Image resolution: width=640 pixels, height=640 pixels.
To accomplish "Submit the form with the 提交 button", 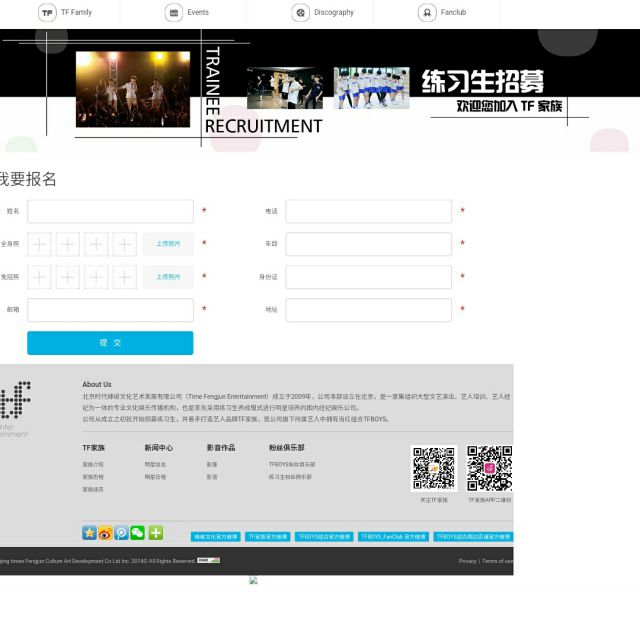I will point(110,343).
